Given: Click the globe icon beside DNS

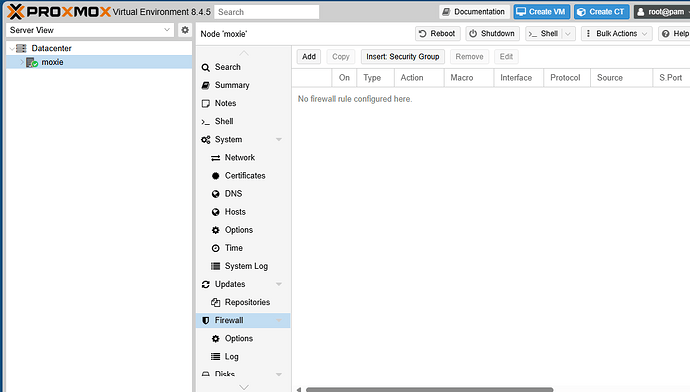Looking at the screenshot, I should pos(216,194).
